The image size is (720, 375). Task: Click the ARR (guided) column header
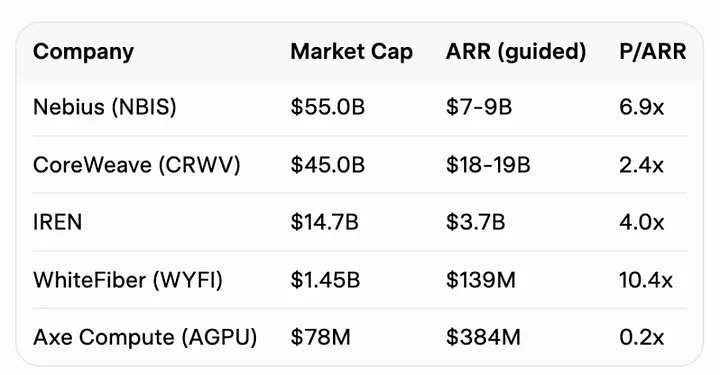[x=516, y=52]
